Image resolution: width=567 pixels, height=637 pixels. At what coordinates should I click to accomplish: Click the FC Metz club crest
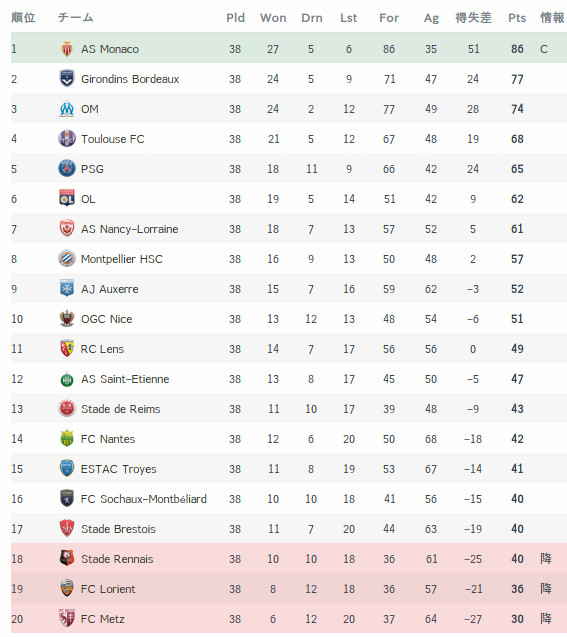tap(67, 618)
